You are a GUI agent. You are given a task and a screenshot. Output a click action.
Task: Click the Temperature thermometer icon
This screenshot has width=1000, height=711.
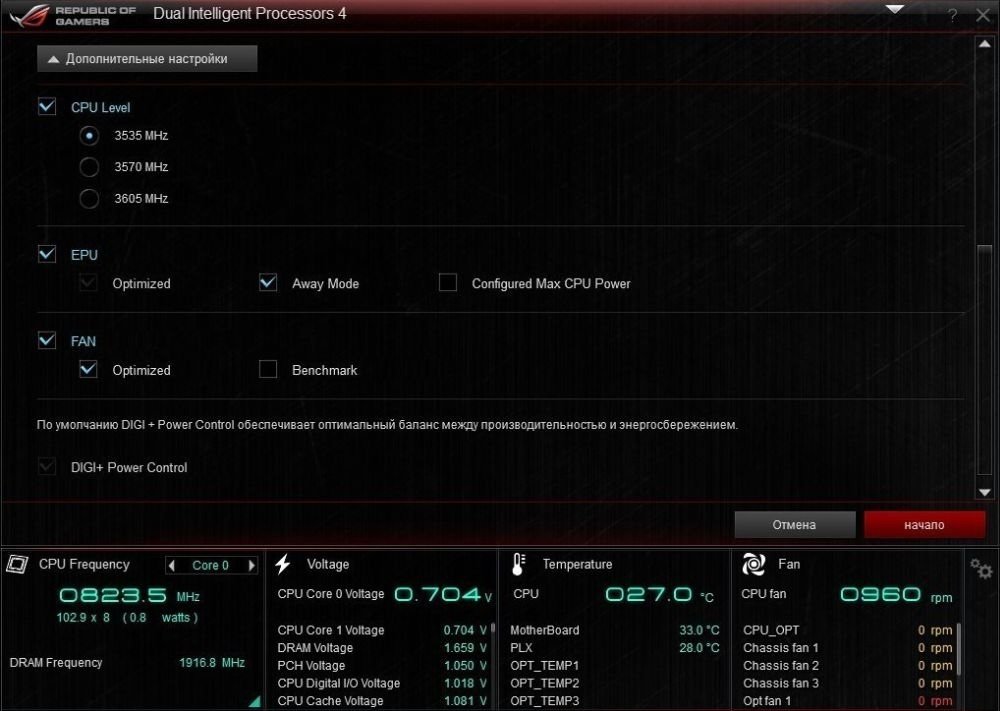(x=518, y=564)
